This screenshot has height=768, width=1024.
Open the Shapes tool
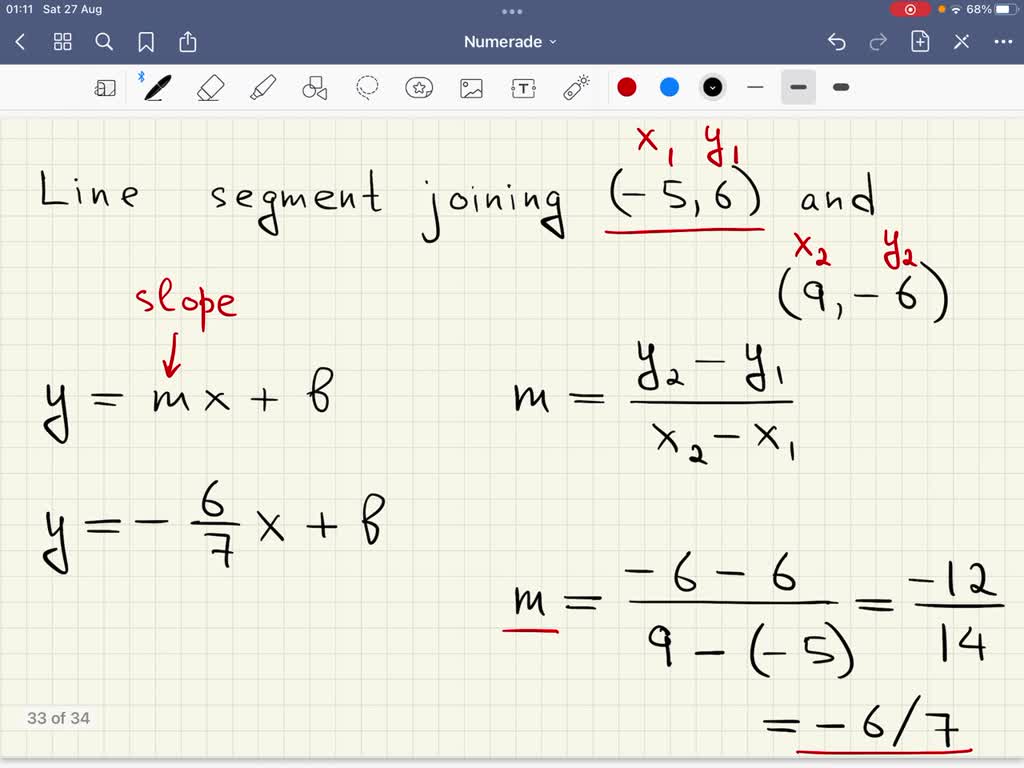click(x=315, y=87)
